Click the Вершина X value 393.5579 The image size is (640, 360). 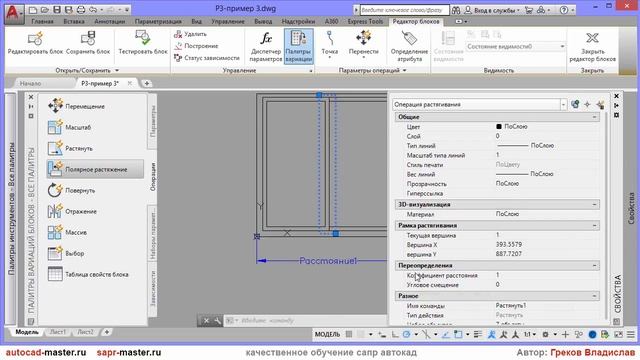coord(509,244)
